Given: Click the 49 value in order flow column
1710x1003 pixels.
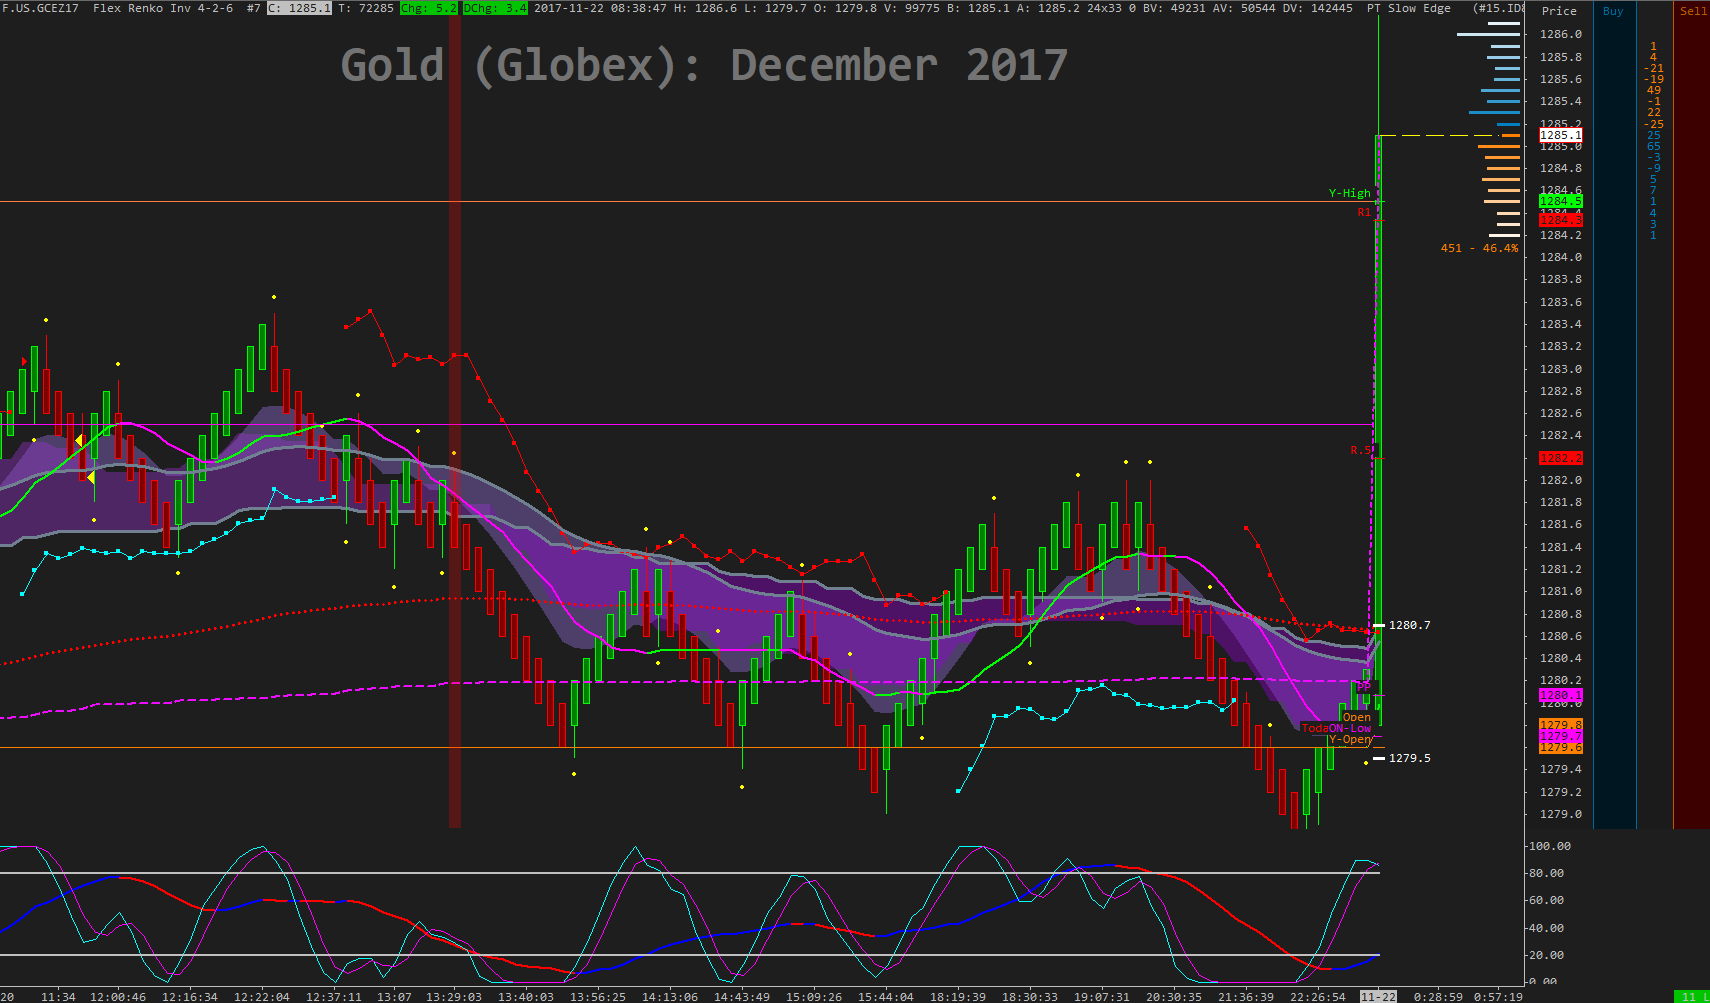Looking at the screenshot, I should point(1654,90).
